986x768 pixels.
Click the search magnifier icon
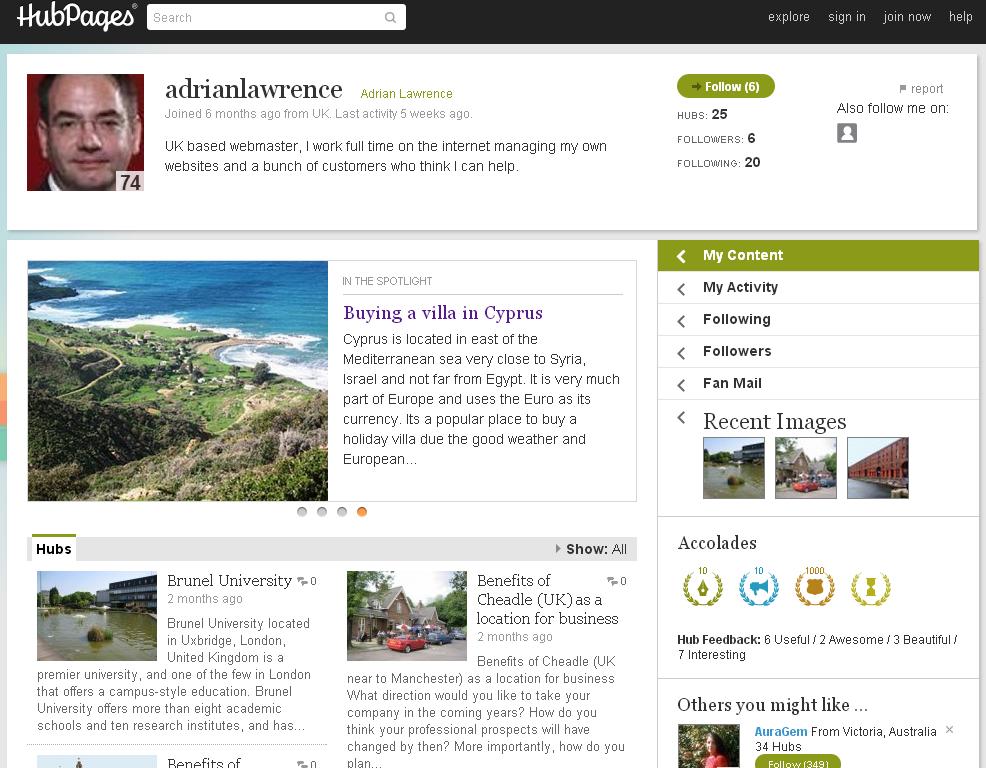(391, 18)
